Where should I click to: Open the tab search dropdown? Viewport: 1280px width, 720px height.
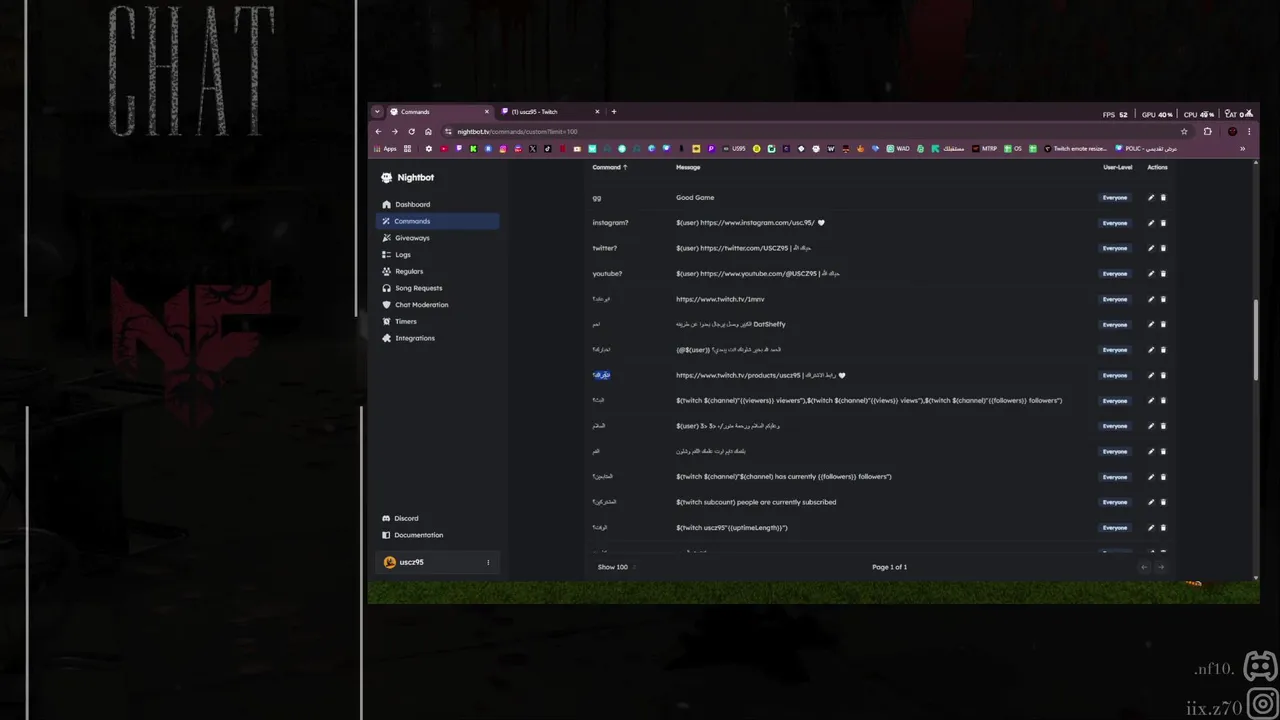pyautogui.click(x=377, y=112)
